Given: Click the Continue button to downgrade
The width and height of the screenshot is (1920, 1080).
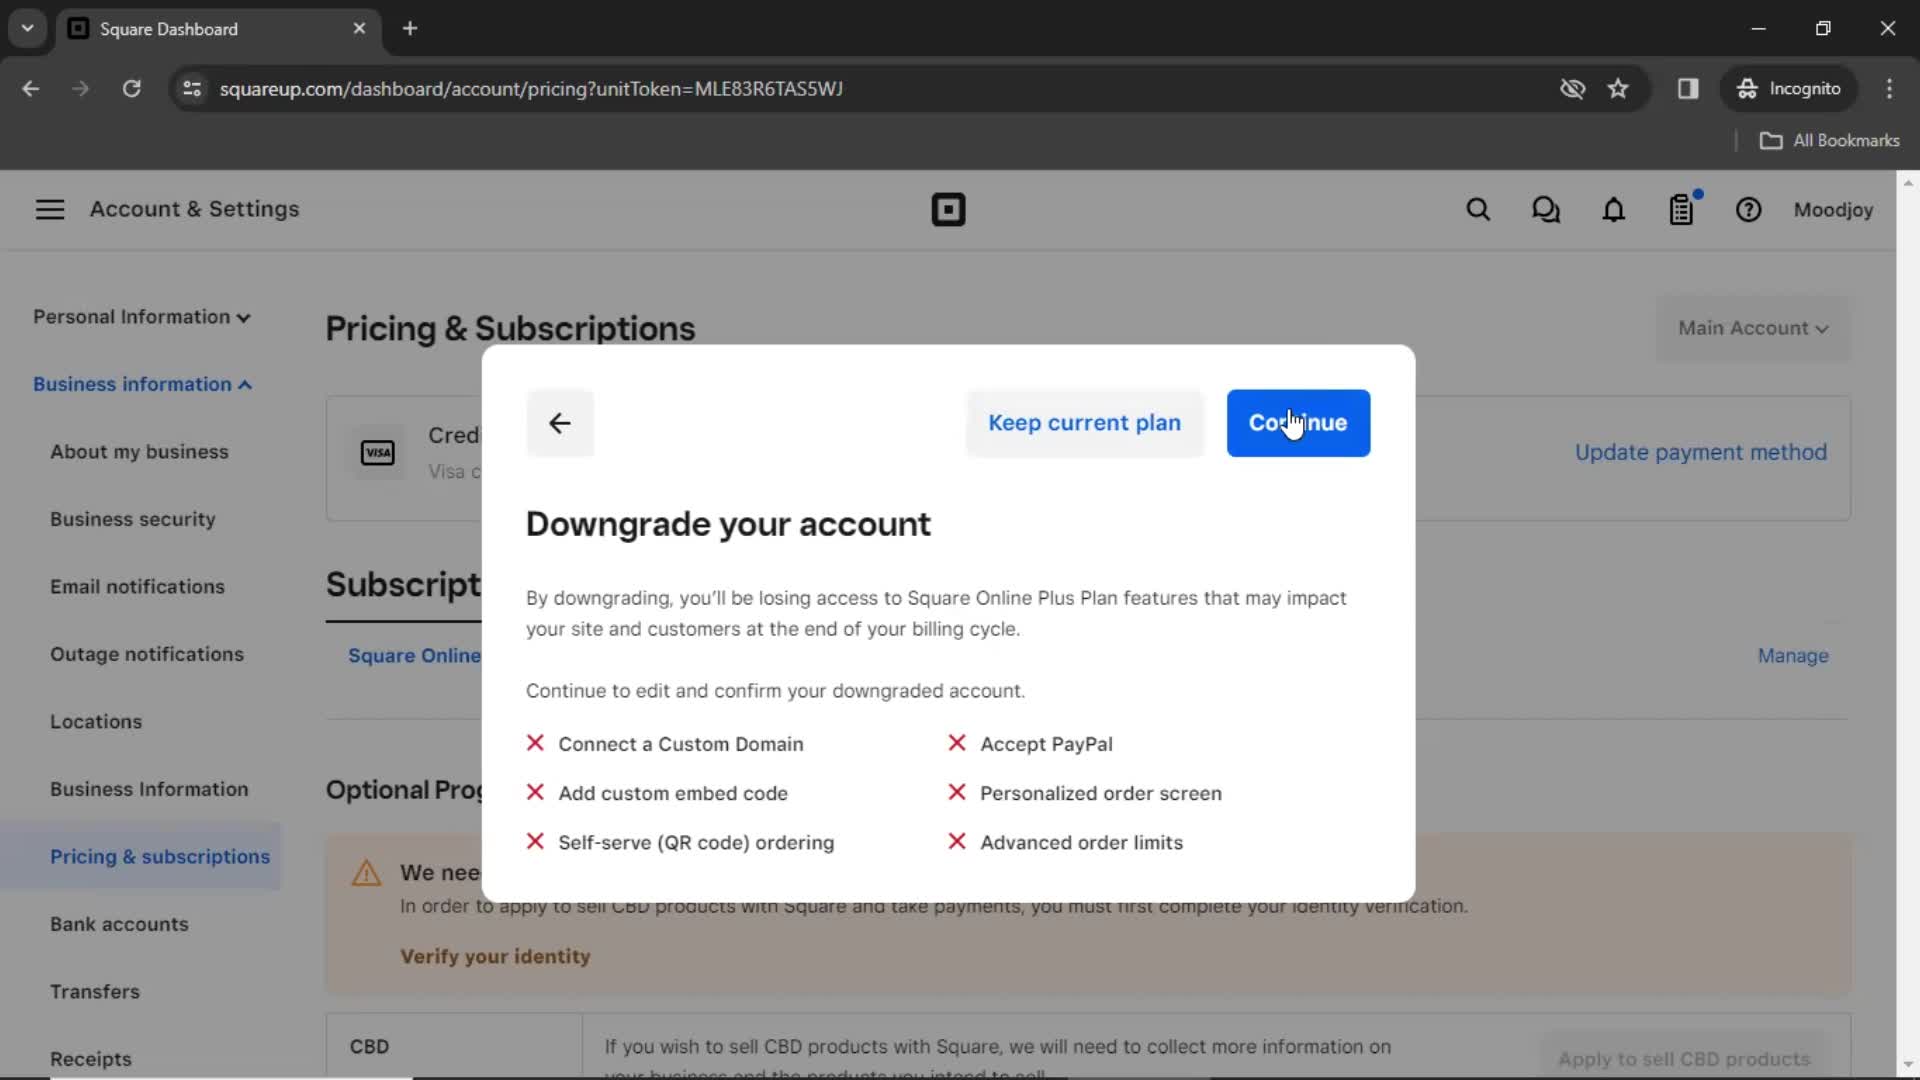Looking at the screenshot, I should [x=1298, y=422].
